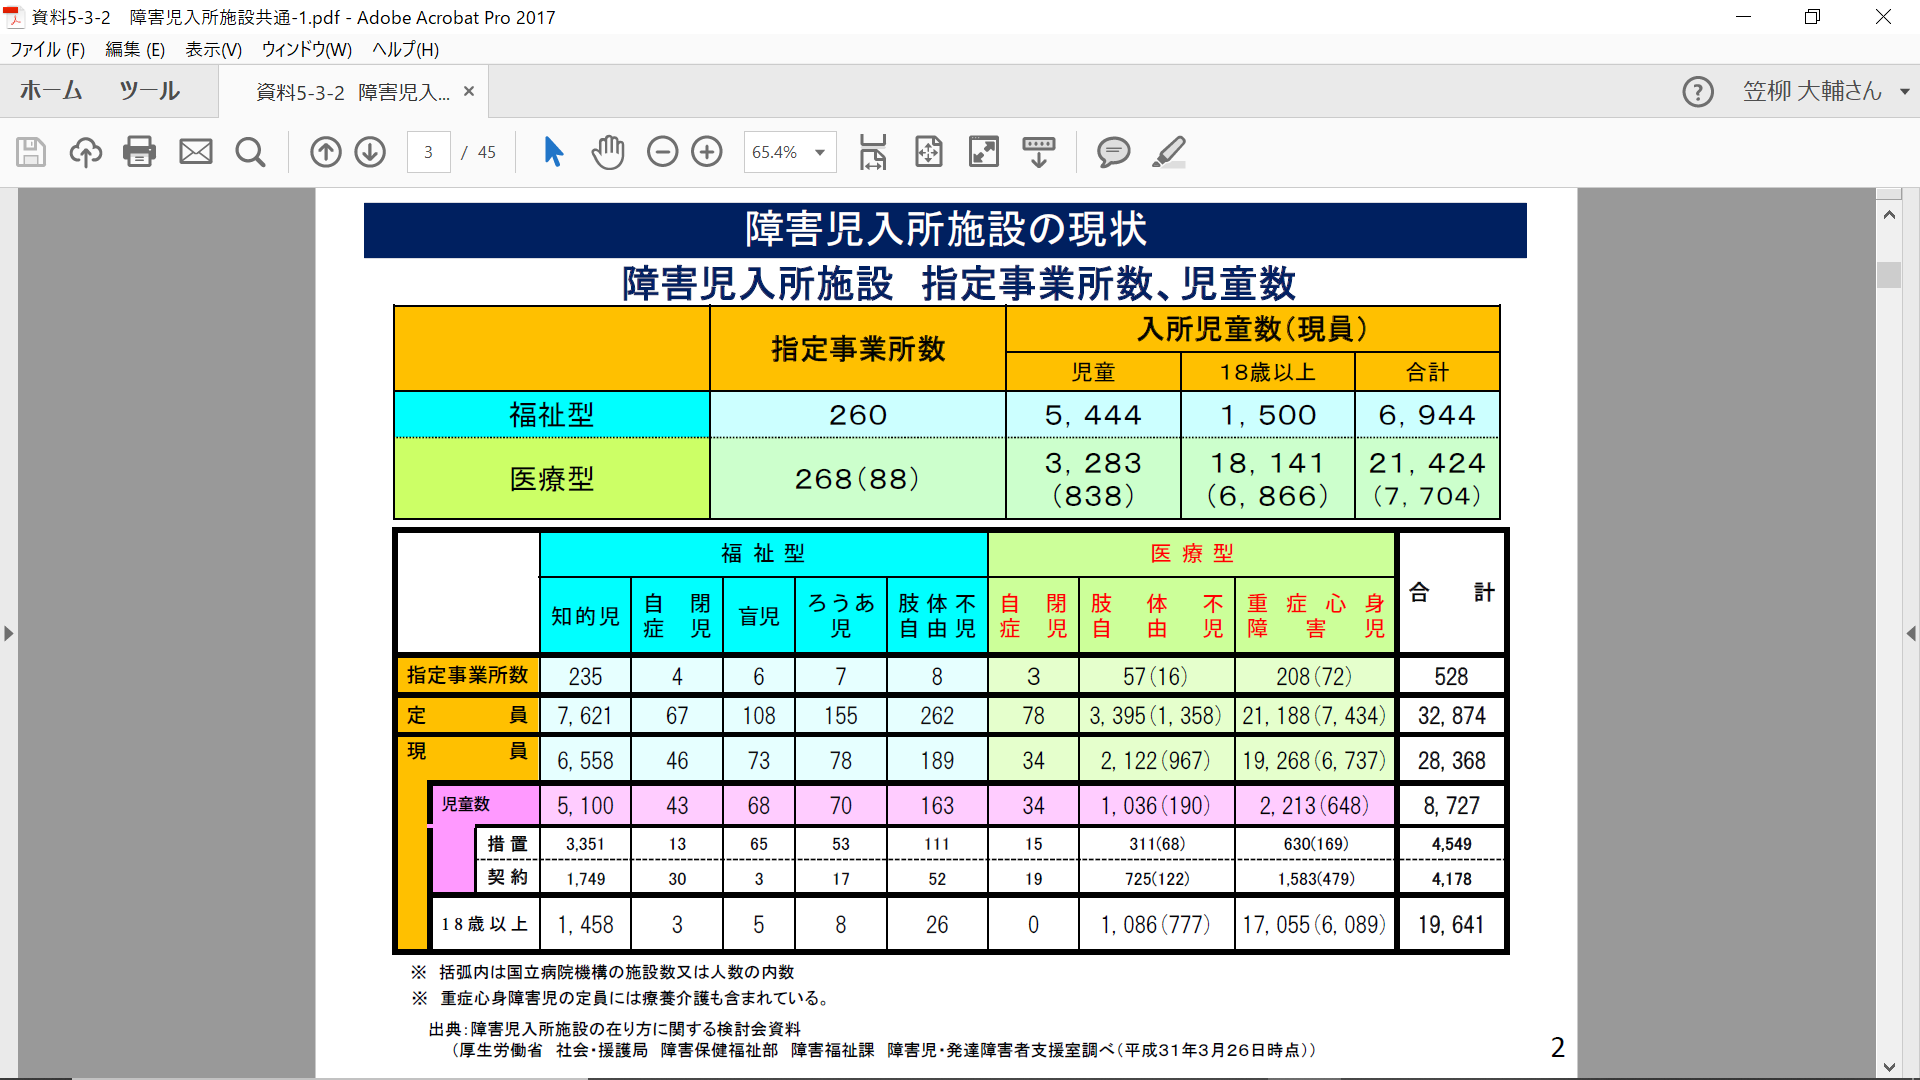Image resolution: width=1920 pixels, height=1080 pixels.
Task: Choose the selection arrow tool
Action: click(553, 152)
